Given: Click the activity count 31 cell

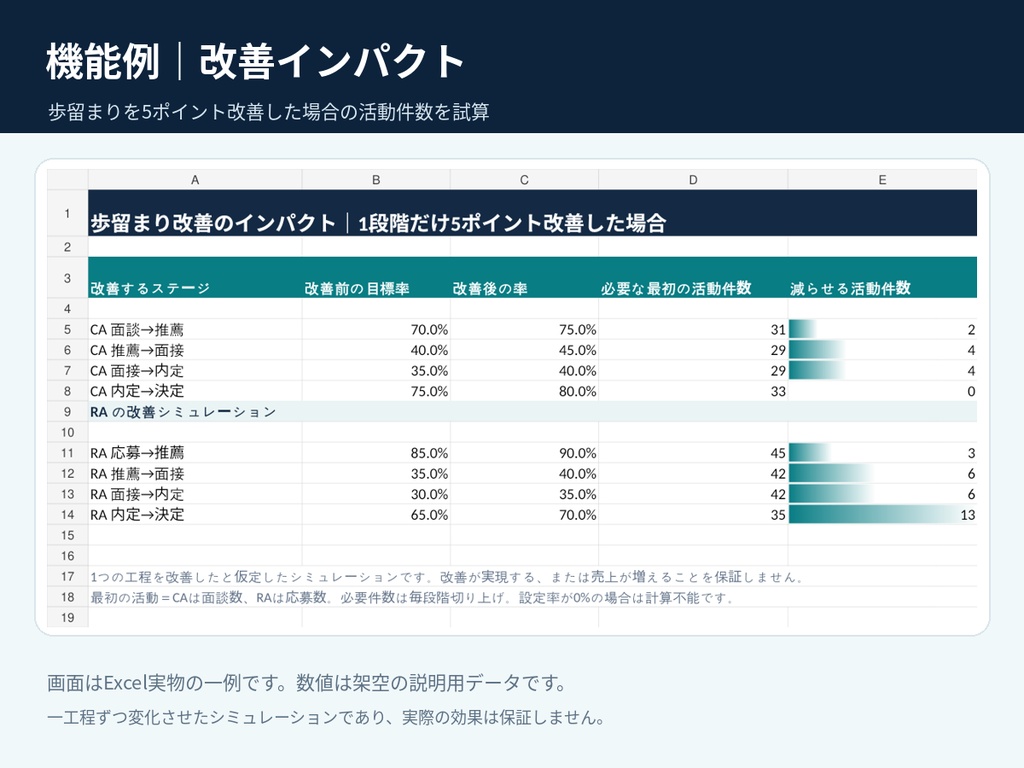Looking at the screenshot, I should coord(693,329).
